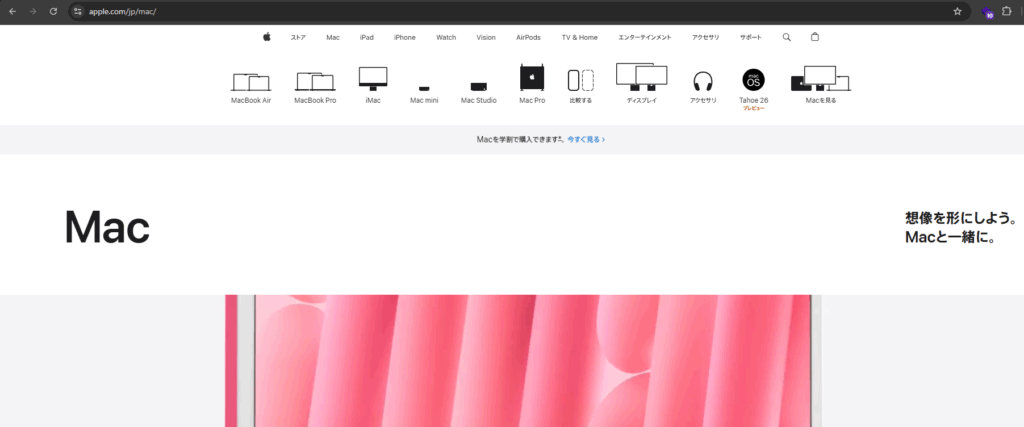Open the macOS Tahoe 26 icon
This screenshot has width=1024, height=427.
[x=754, y=80]
